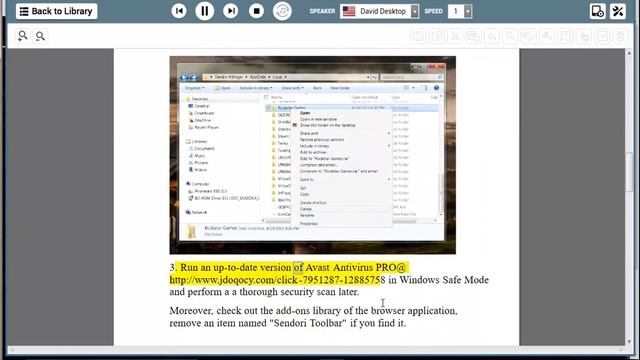Skip to the previous sentence

179,11
